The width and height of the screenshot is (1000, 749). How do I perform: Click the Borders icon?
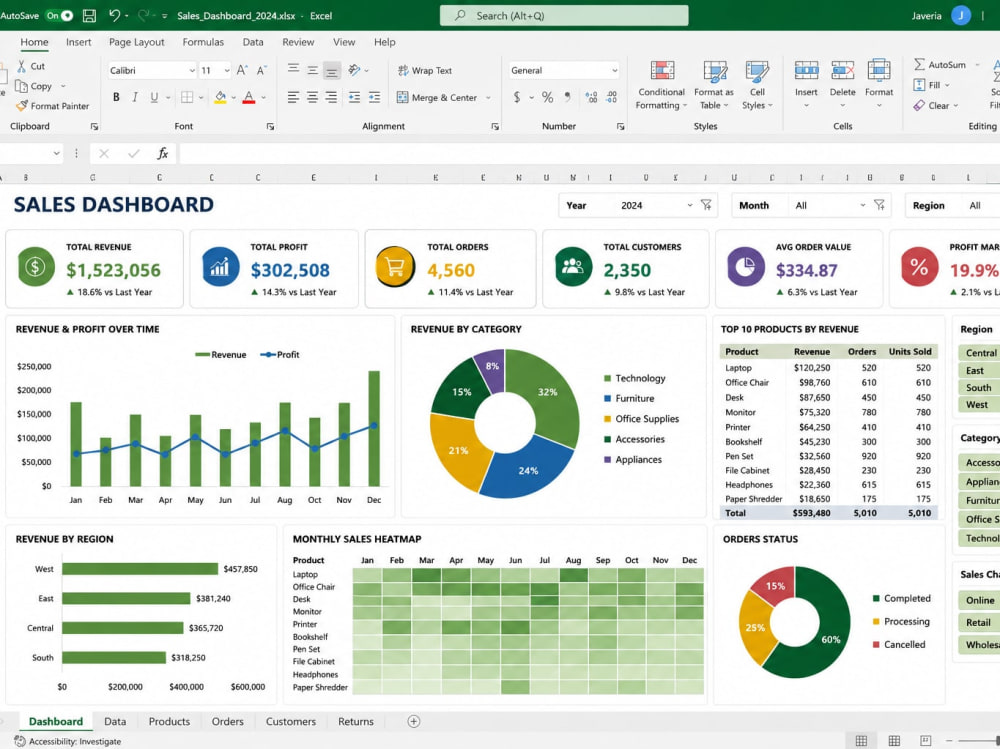pyautogui.click(x=187, y=97)
